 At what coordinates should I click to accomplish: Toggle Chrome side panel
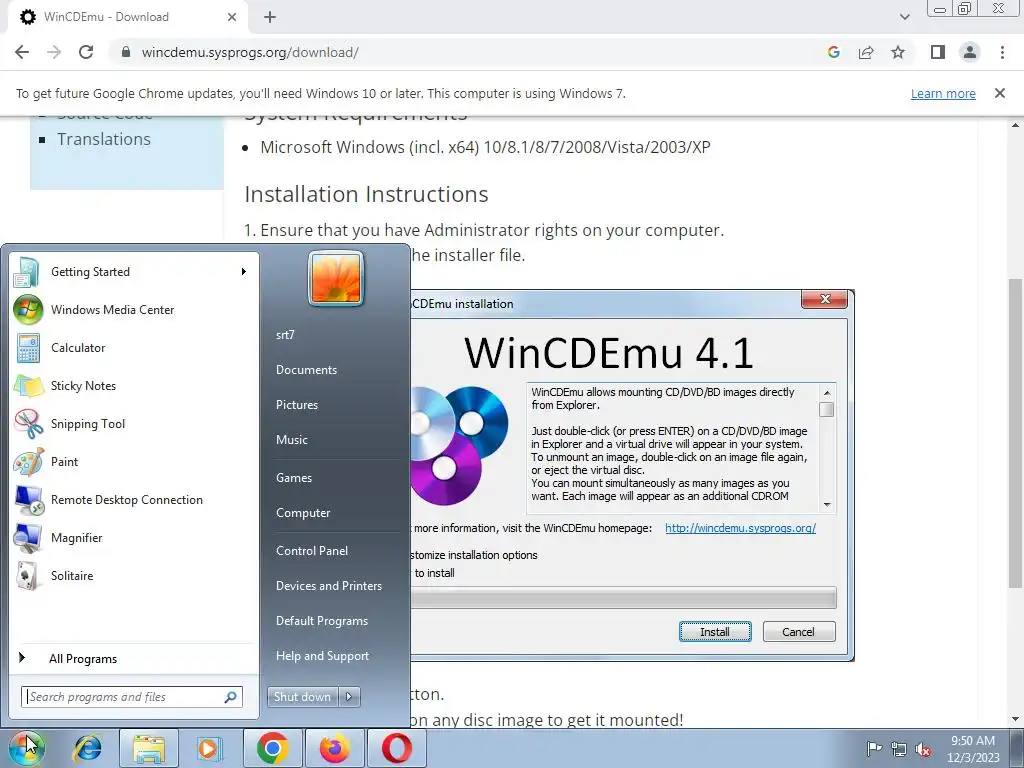(938, 52)
